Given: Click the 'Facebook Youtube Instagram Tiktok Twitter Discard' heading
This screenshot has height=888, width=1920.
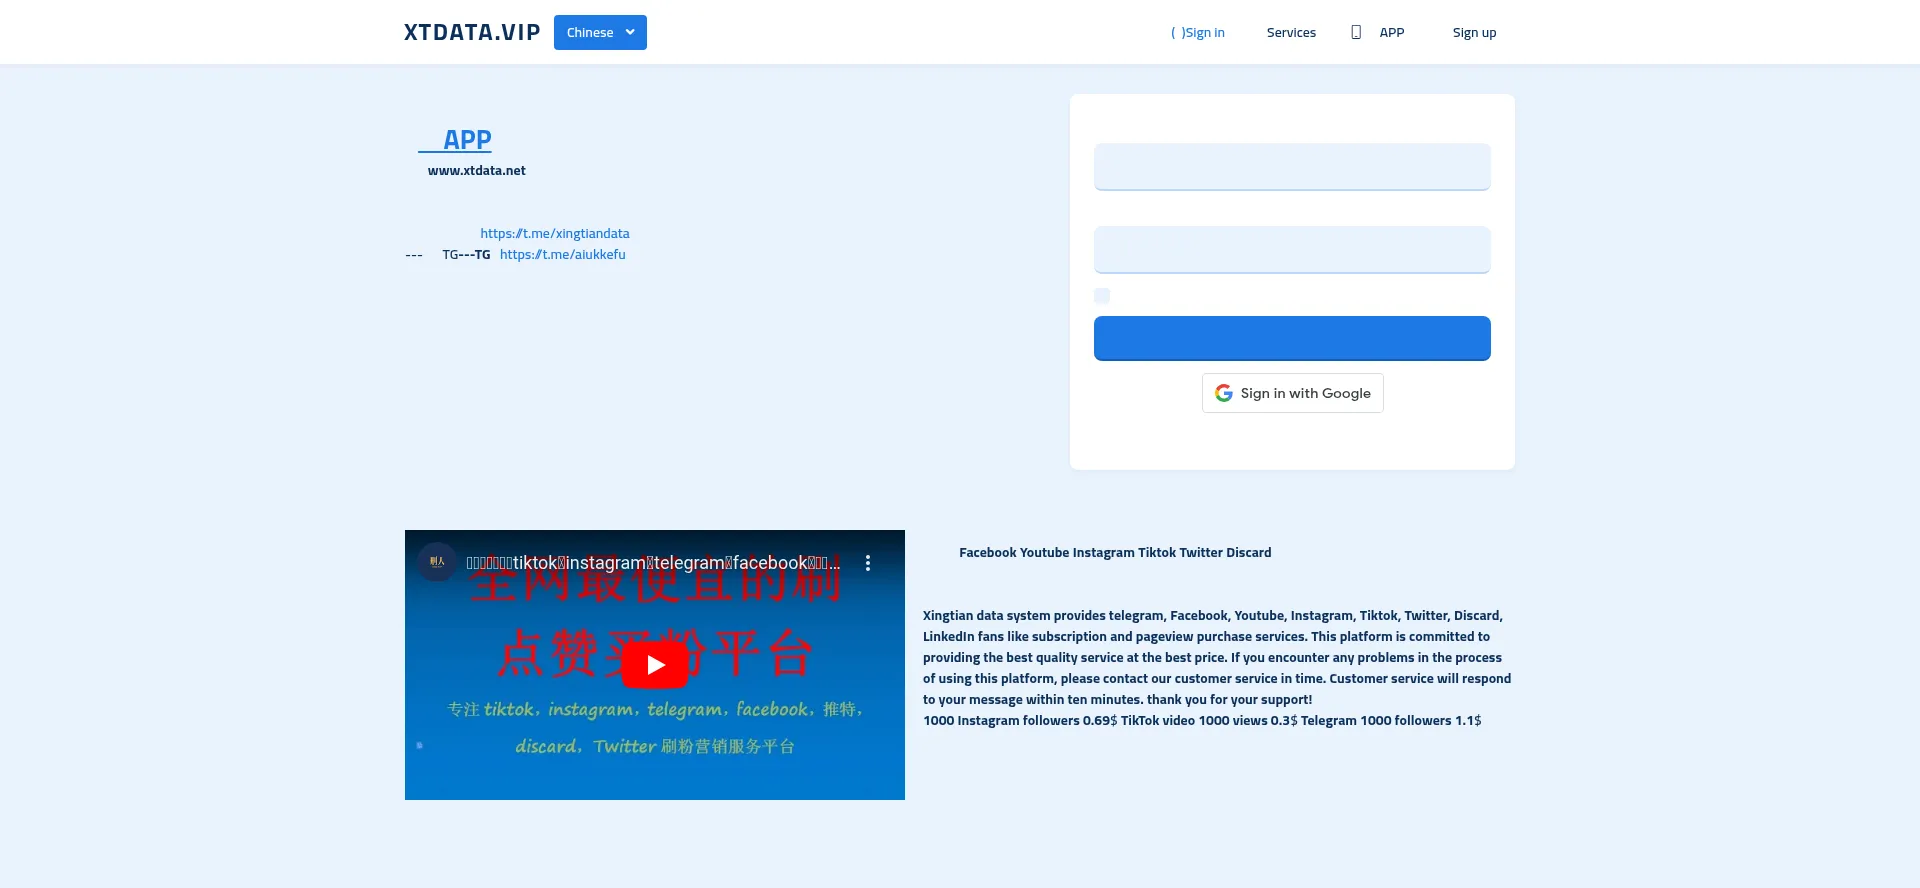Looking at the screenshot, I should 1115,552.
